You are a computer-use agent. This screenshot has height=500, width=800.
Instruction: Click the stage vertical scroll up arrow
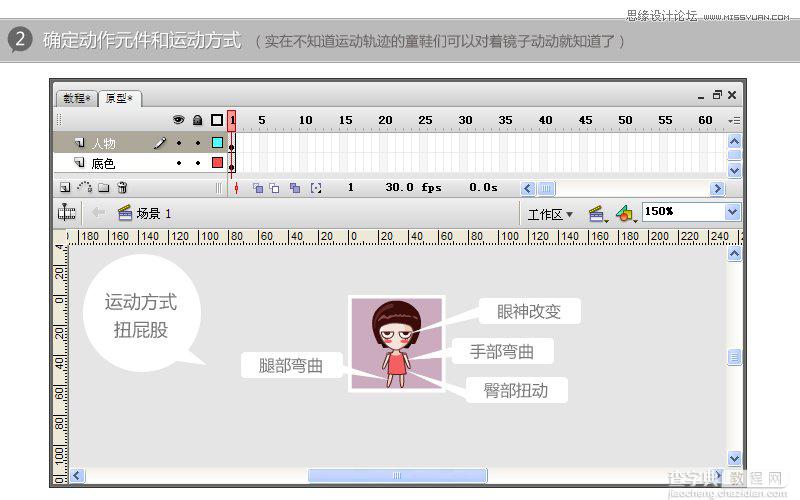coord(734,254)
